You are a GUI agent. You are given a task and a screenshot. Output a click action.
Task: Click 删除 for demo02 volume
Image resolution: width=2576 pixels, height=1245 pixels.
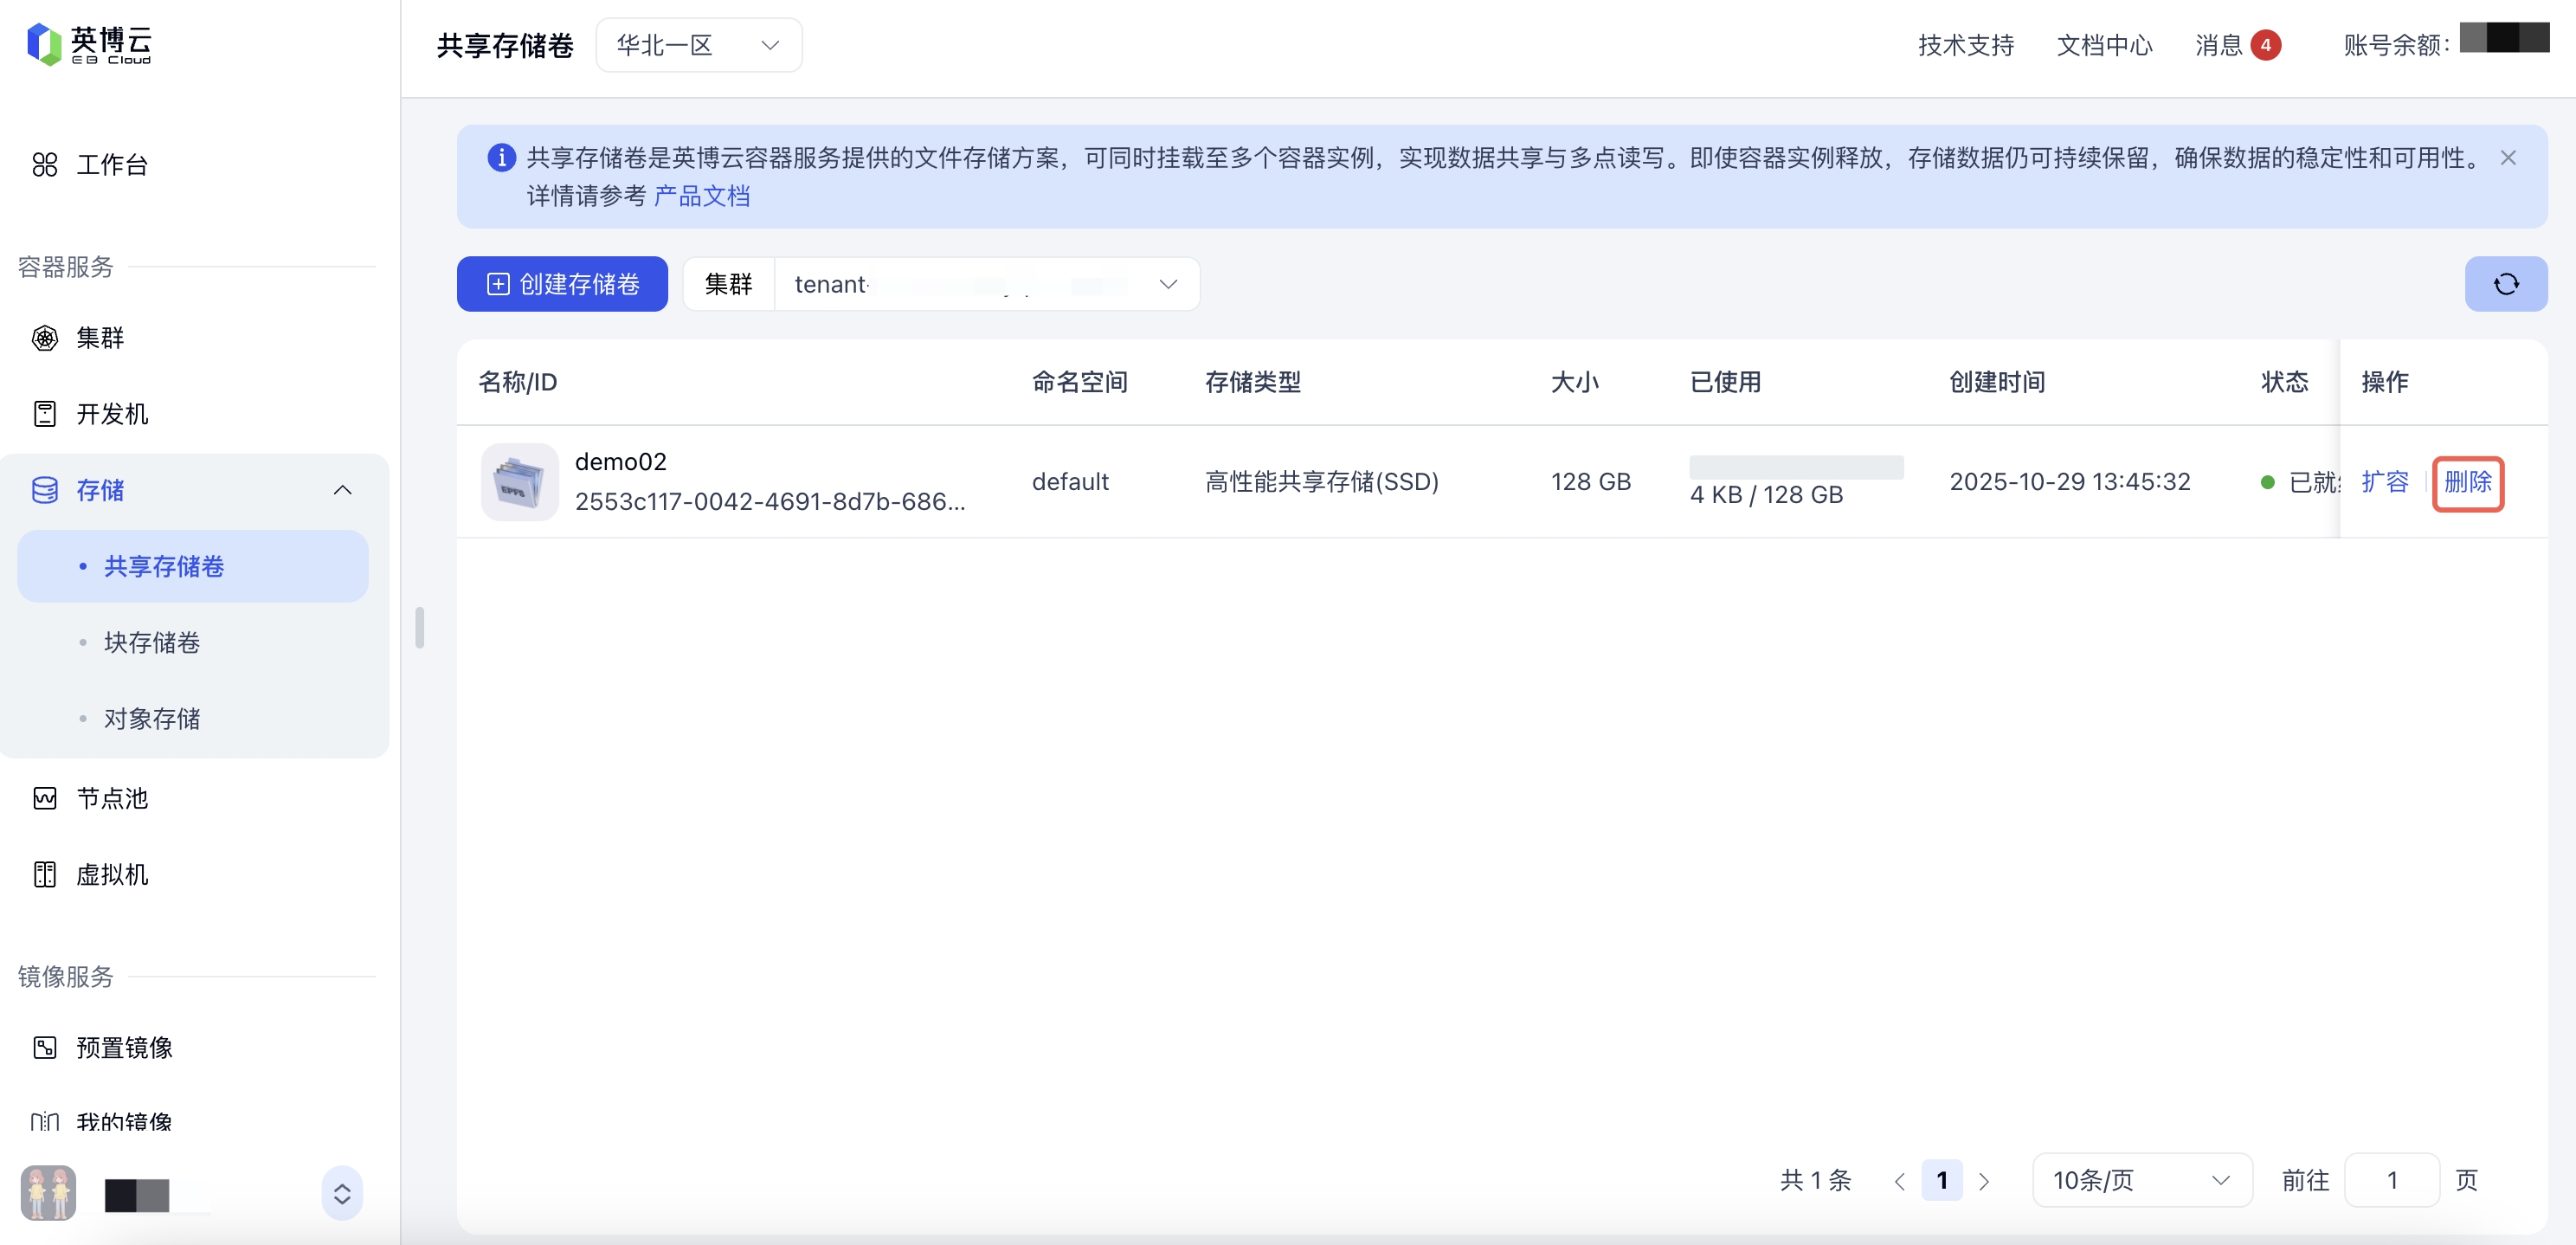(2467, 482)
